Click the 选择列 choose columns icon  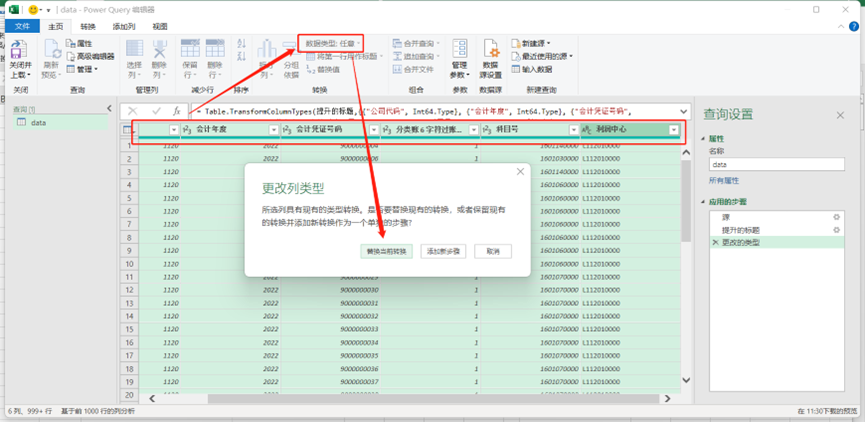point(135,49)
